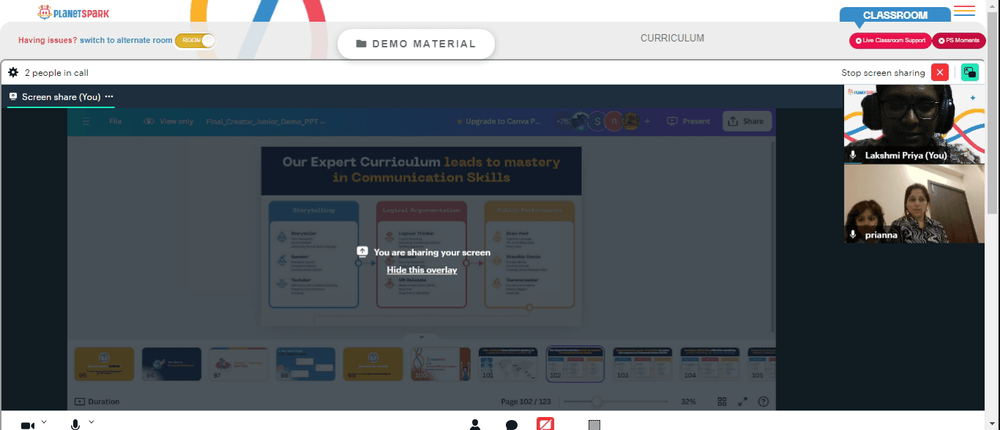This screenshot has width=1000, height=430.
Task: Select slide thumbnail 102
Action: pos(575,364)
